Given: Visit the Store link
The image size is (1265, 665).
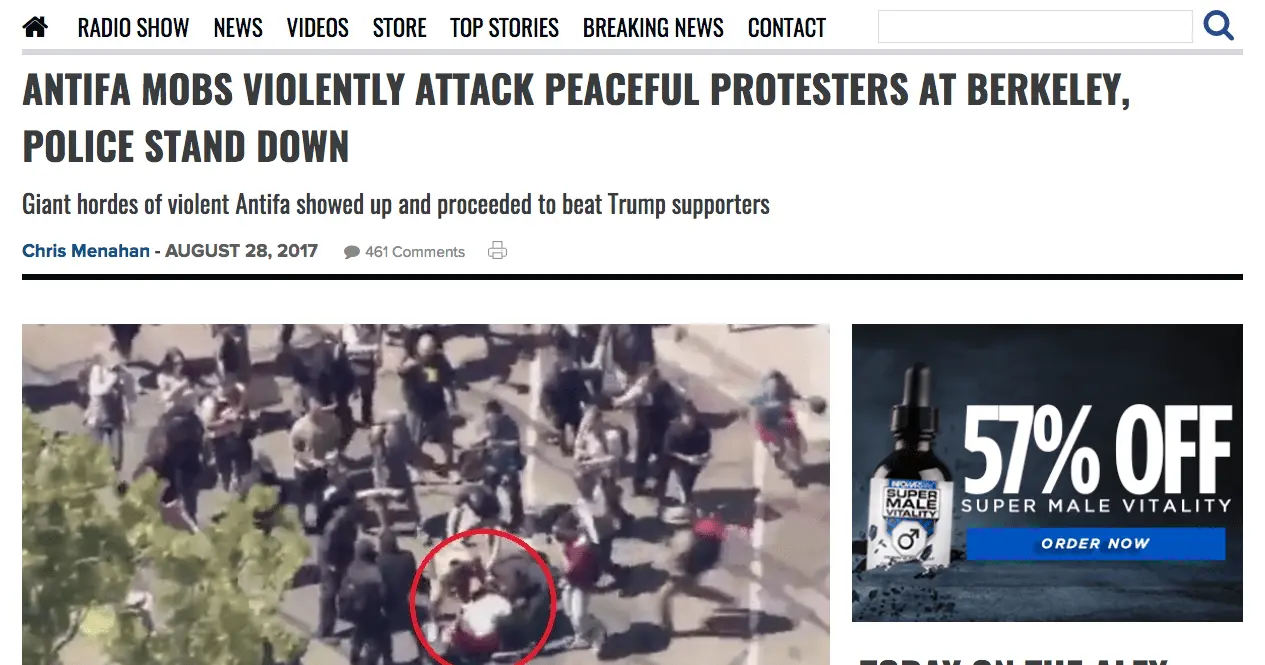Looking at the screenshot, I should 400,28.
